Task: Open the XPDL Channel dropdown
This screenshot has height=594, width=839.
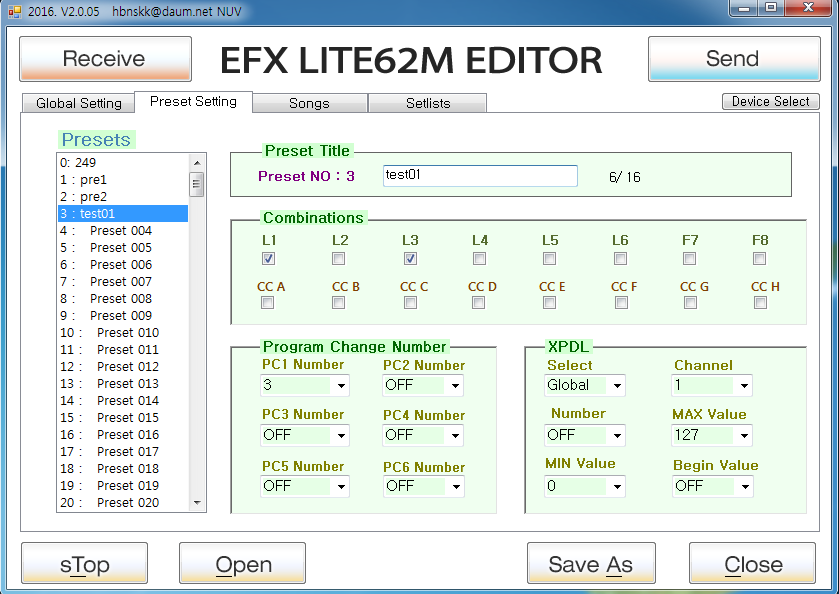Action: [x=712, y=385]
